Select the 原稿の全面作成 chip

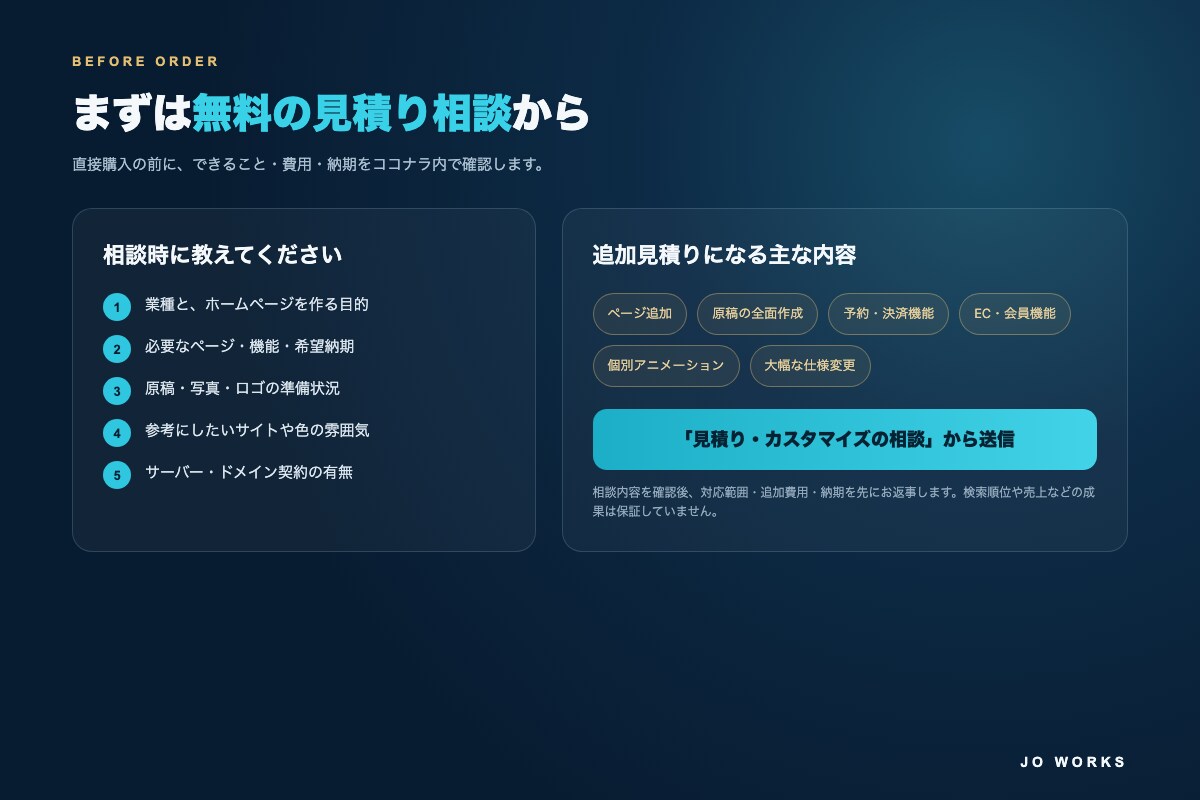(x=757, y=314)
